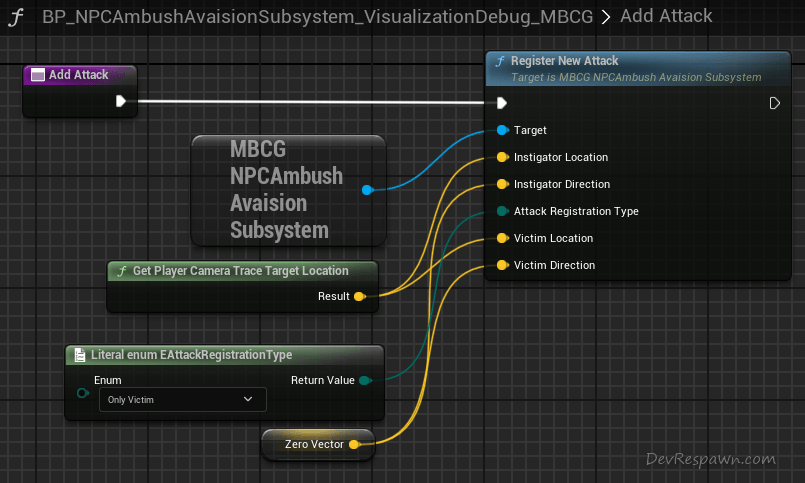Open the Only Victim enum dropdown
The image size is (805, 483).
[x=182, y=400]
